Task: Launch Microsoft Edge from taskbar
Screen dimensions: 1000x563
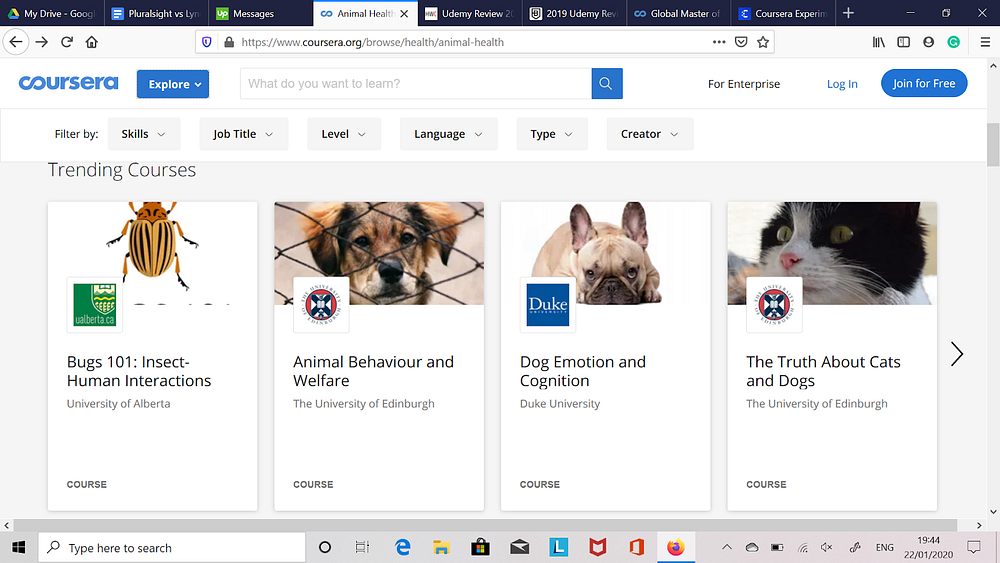Action: point(402,548)
